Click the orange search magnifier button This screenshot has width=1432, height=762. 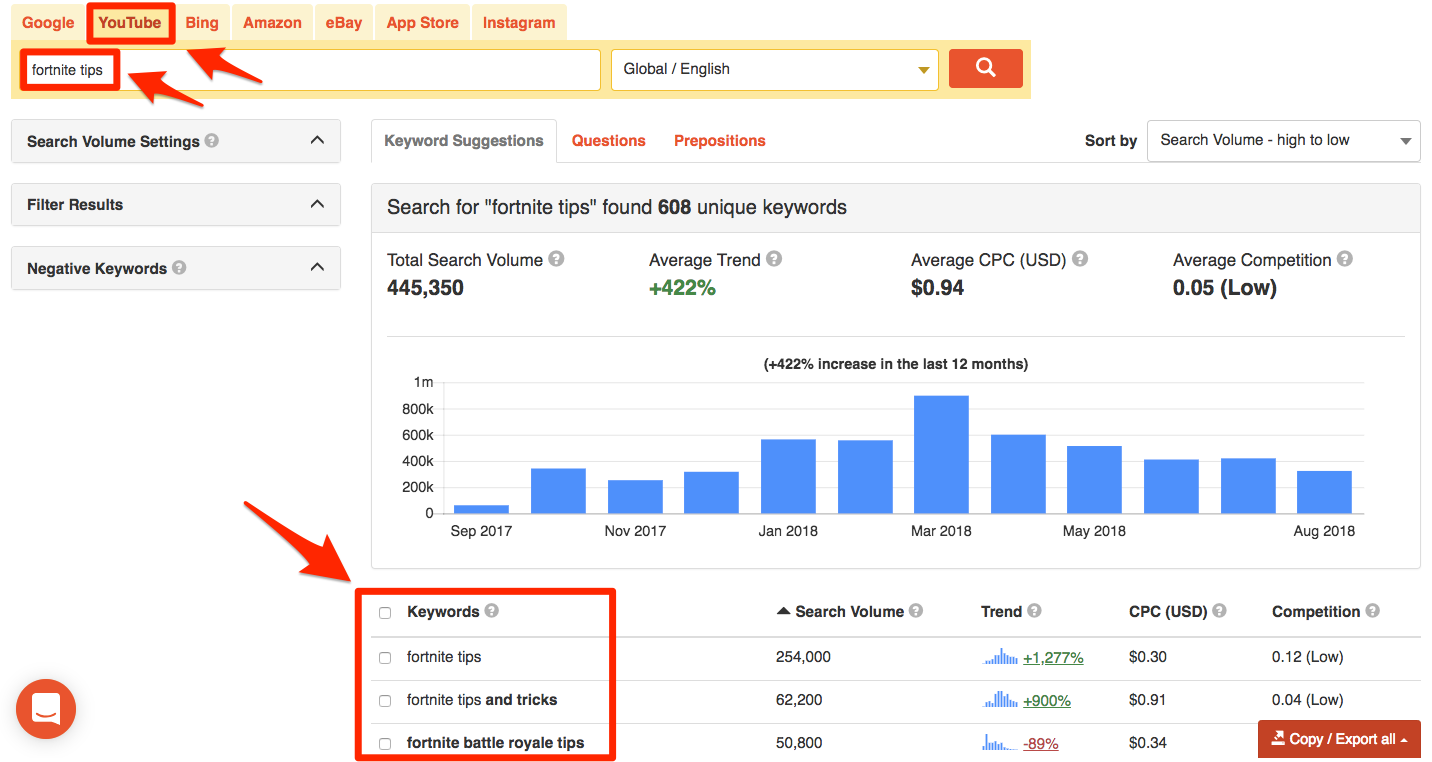click(x=985, y=68)
